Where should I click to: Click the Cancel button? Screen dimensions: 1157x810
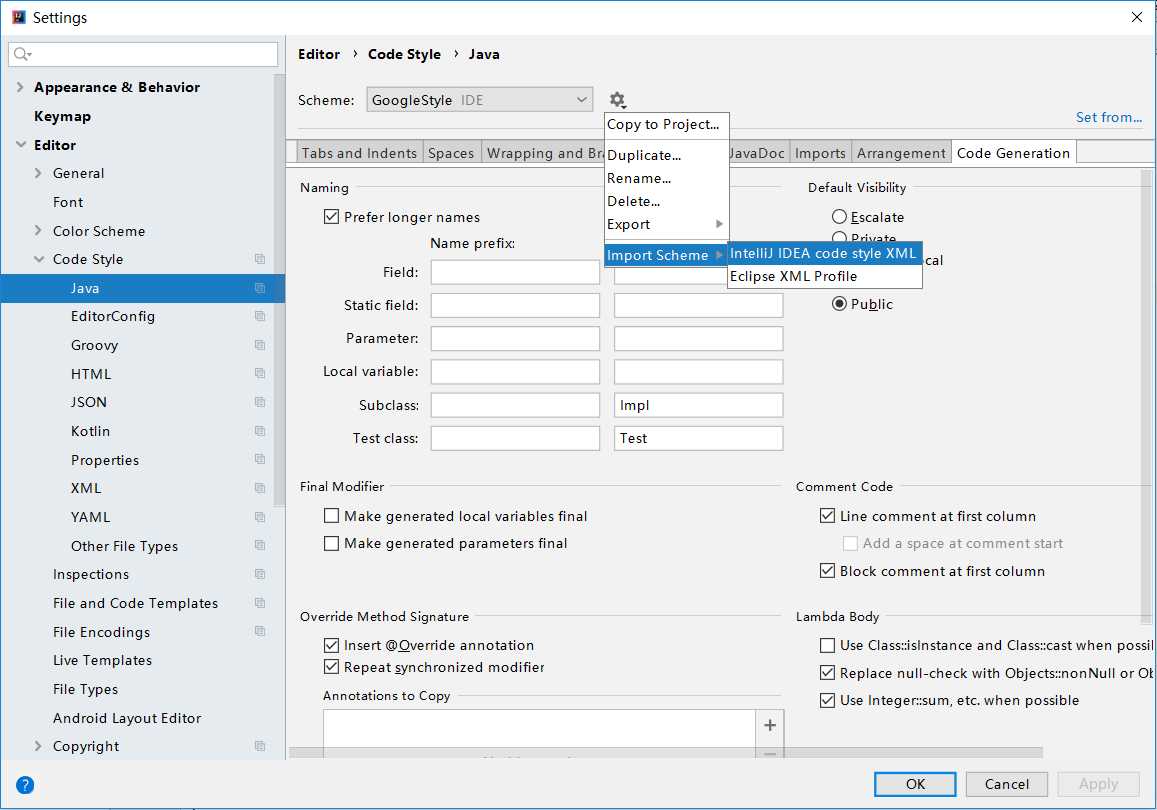pyautogui.click(x=1006, y=784)
